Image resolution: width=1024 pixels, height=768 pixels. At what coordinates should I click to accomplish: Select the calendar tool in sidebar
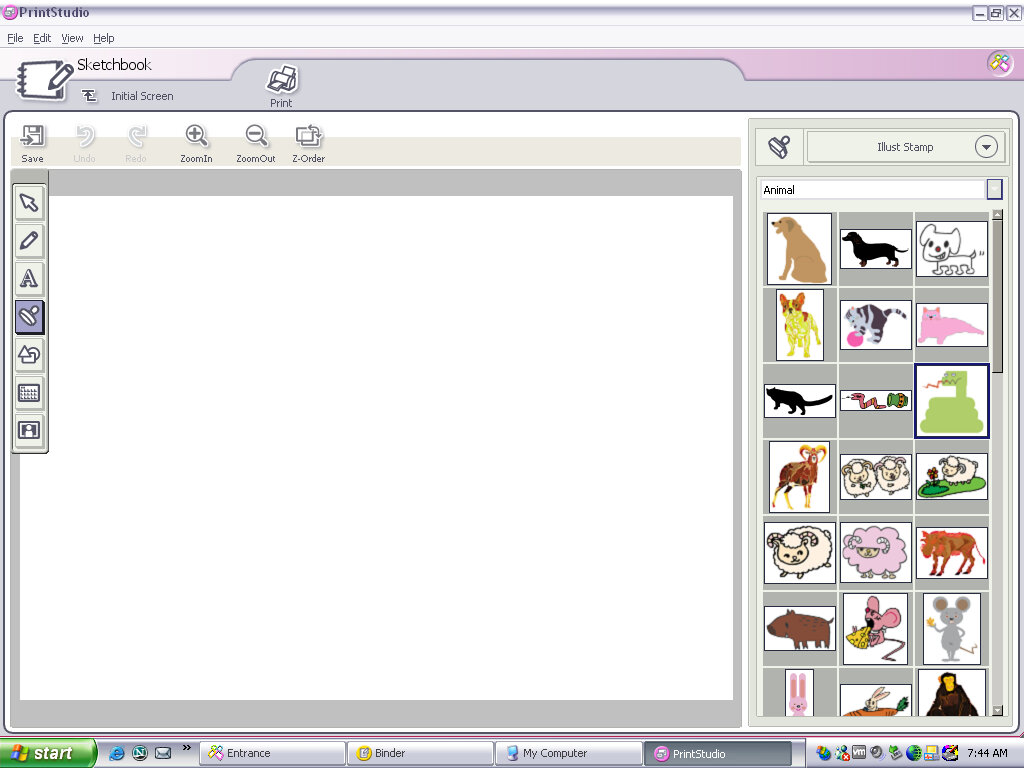pos(29,393)
